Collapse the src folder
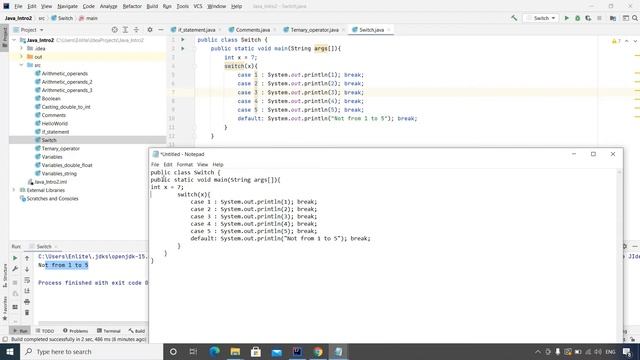 22,65
